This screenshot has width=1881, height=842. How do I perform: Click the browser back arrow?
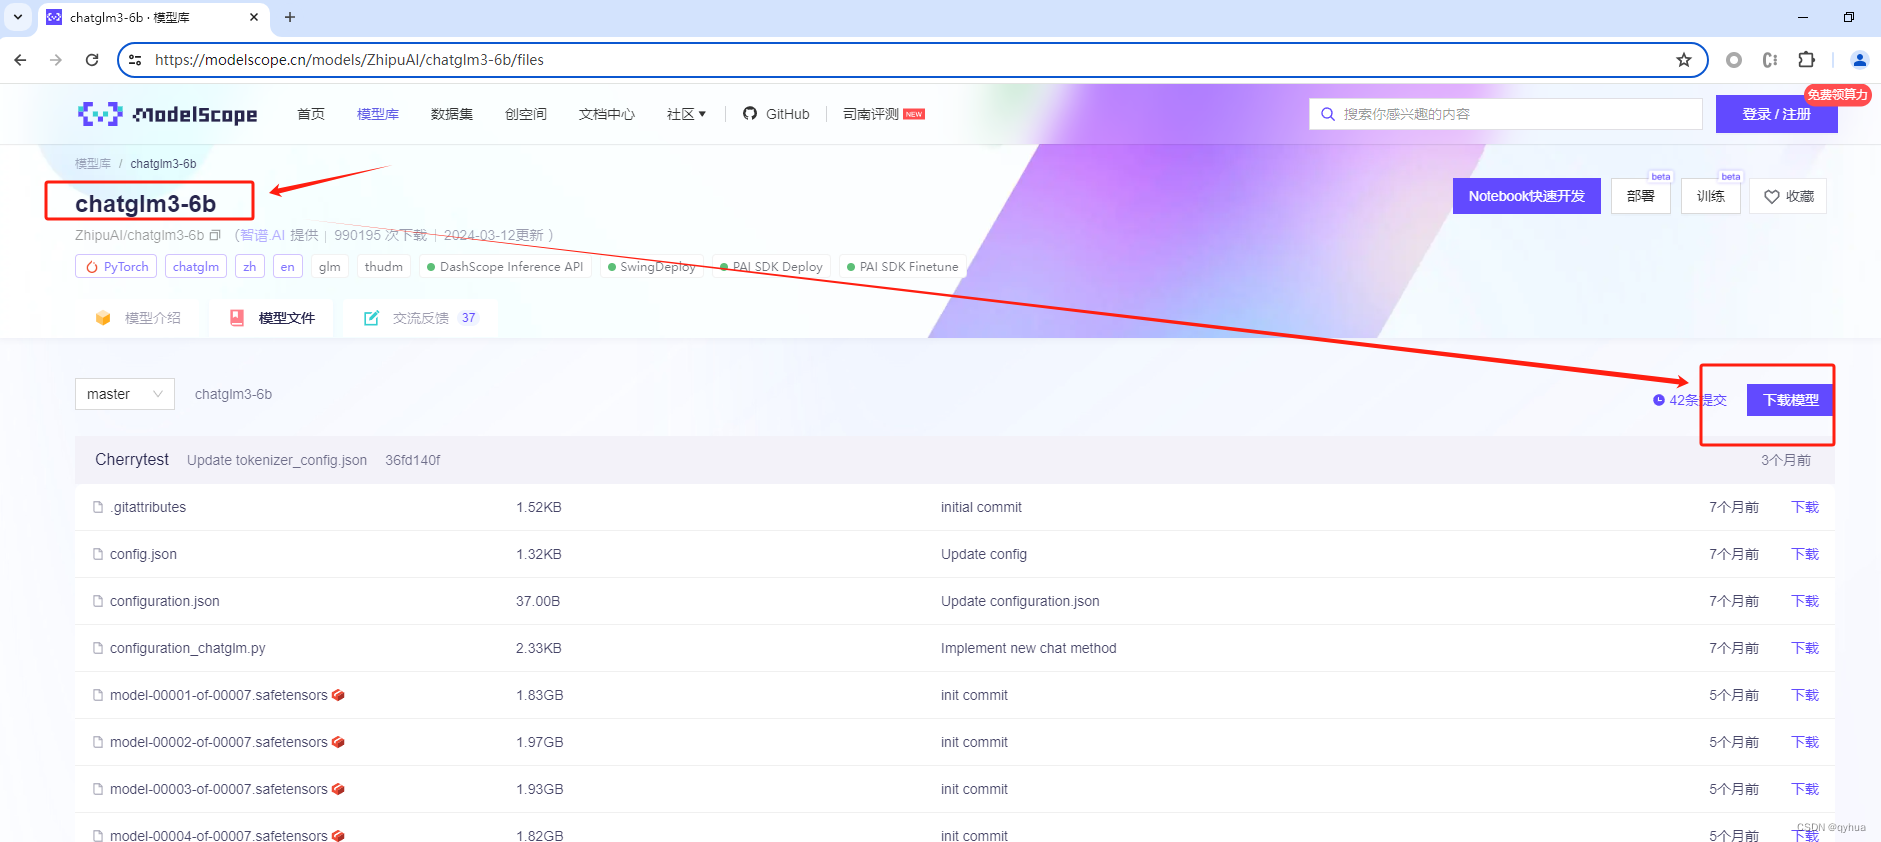(20, 60)
